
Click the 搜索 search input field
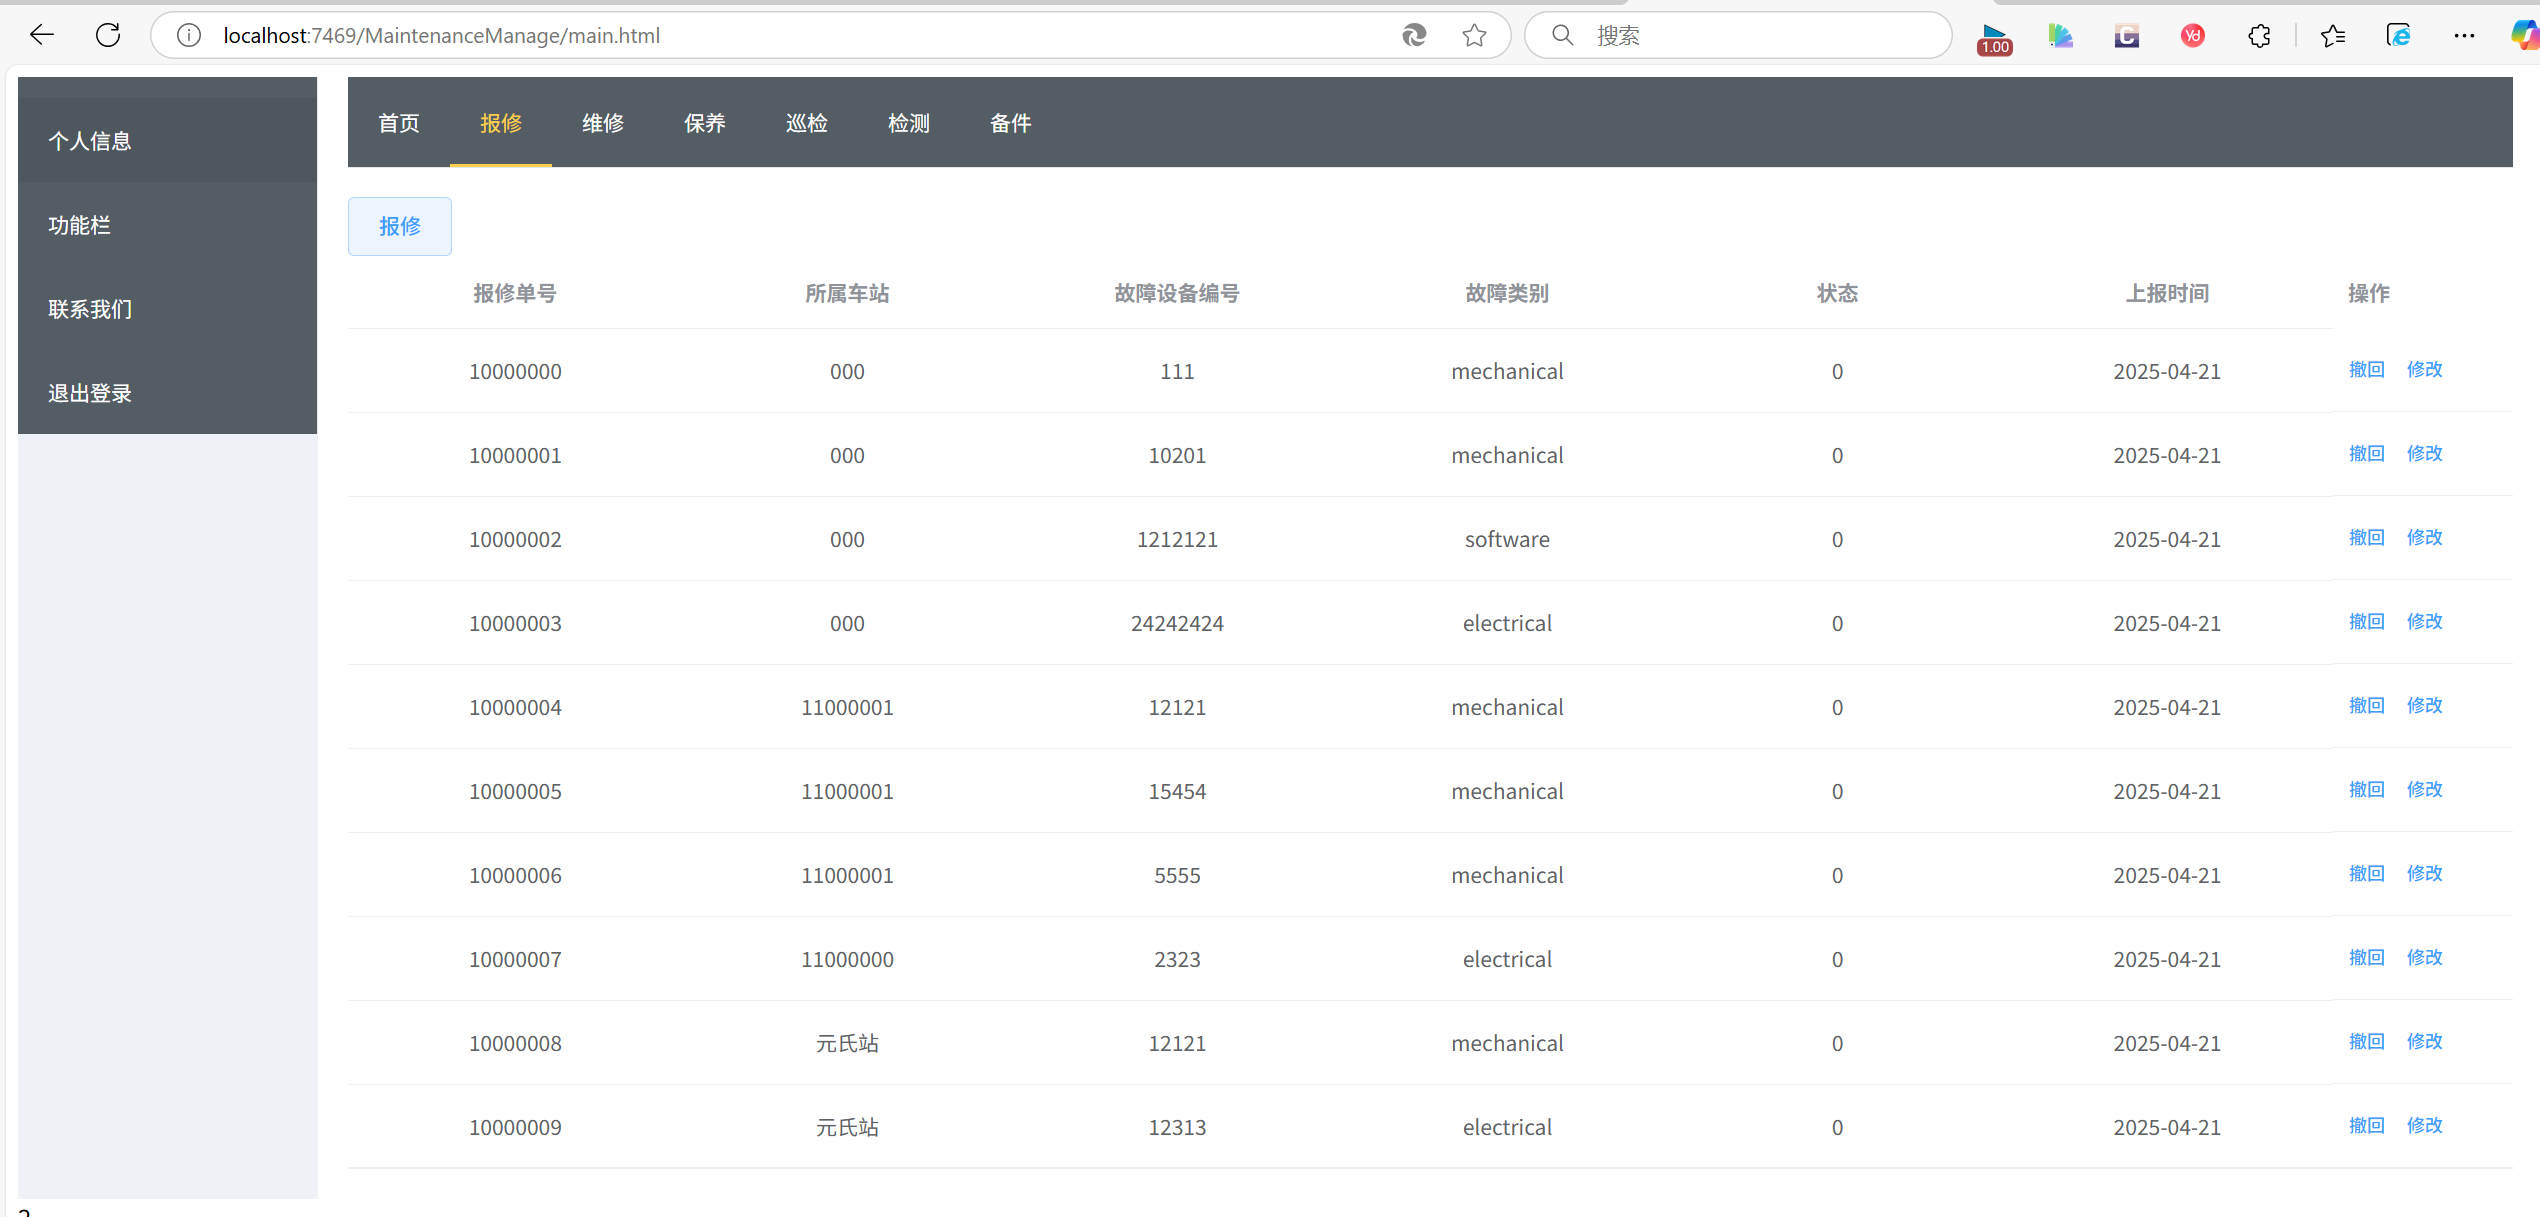coord(1760,36)
